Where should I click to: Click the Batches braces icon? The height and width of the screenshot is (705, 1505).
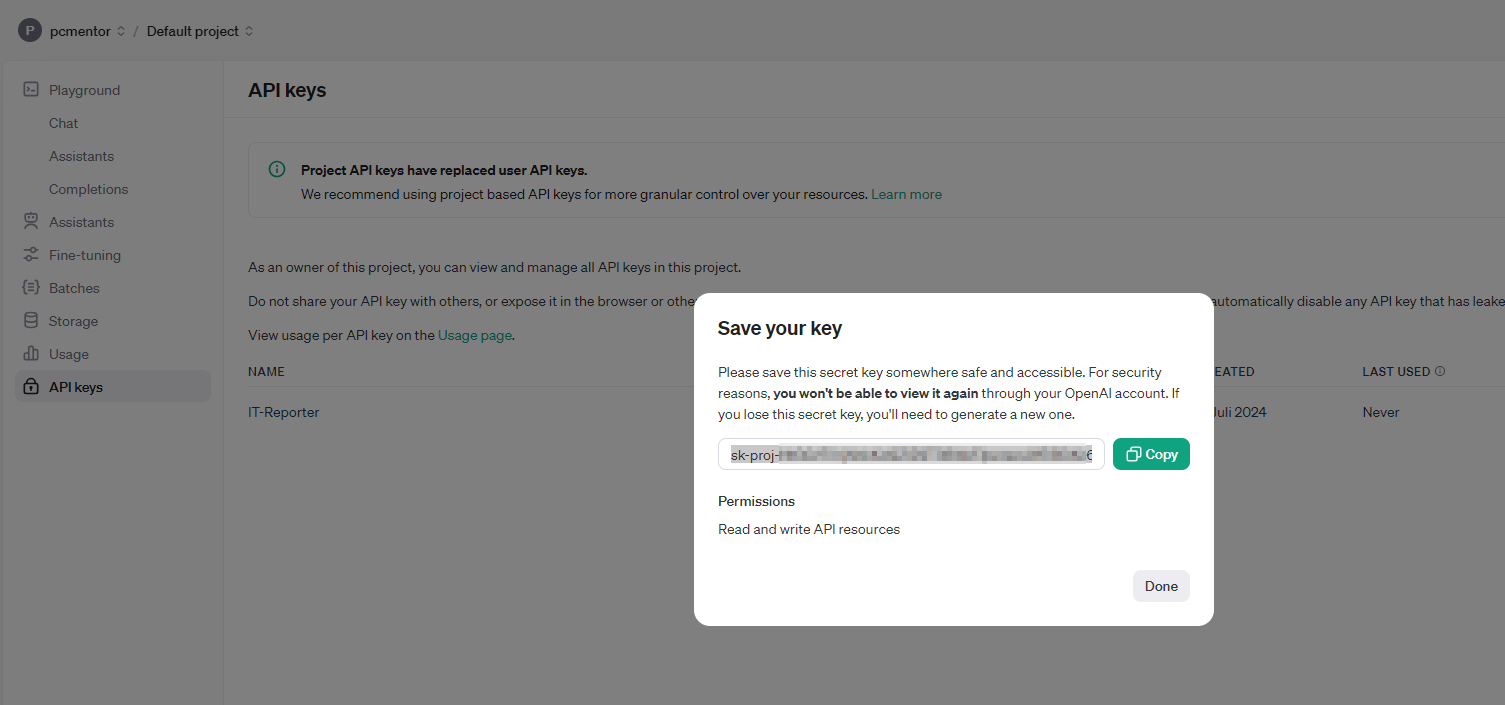tap(31, 288)
